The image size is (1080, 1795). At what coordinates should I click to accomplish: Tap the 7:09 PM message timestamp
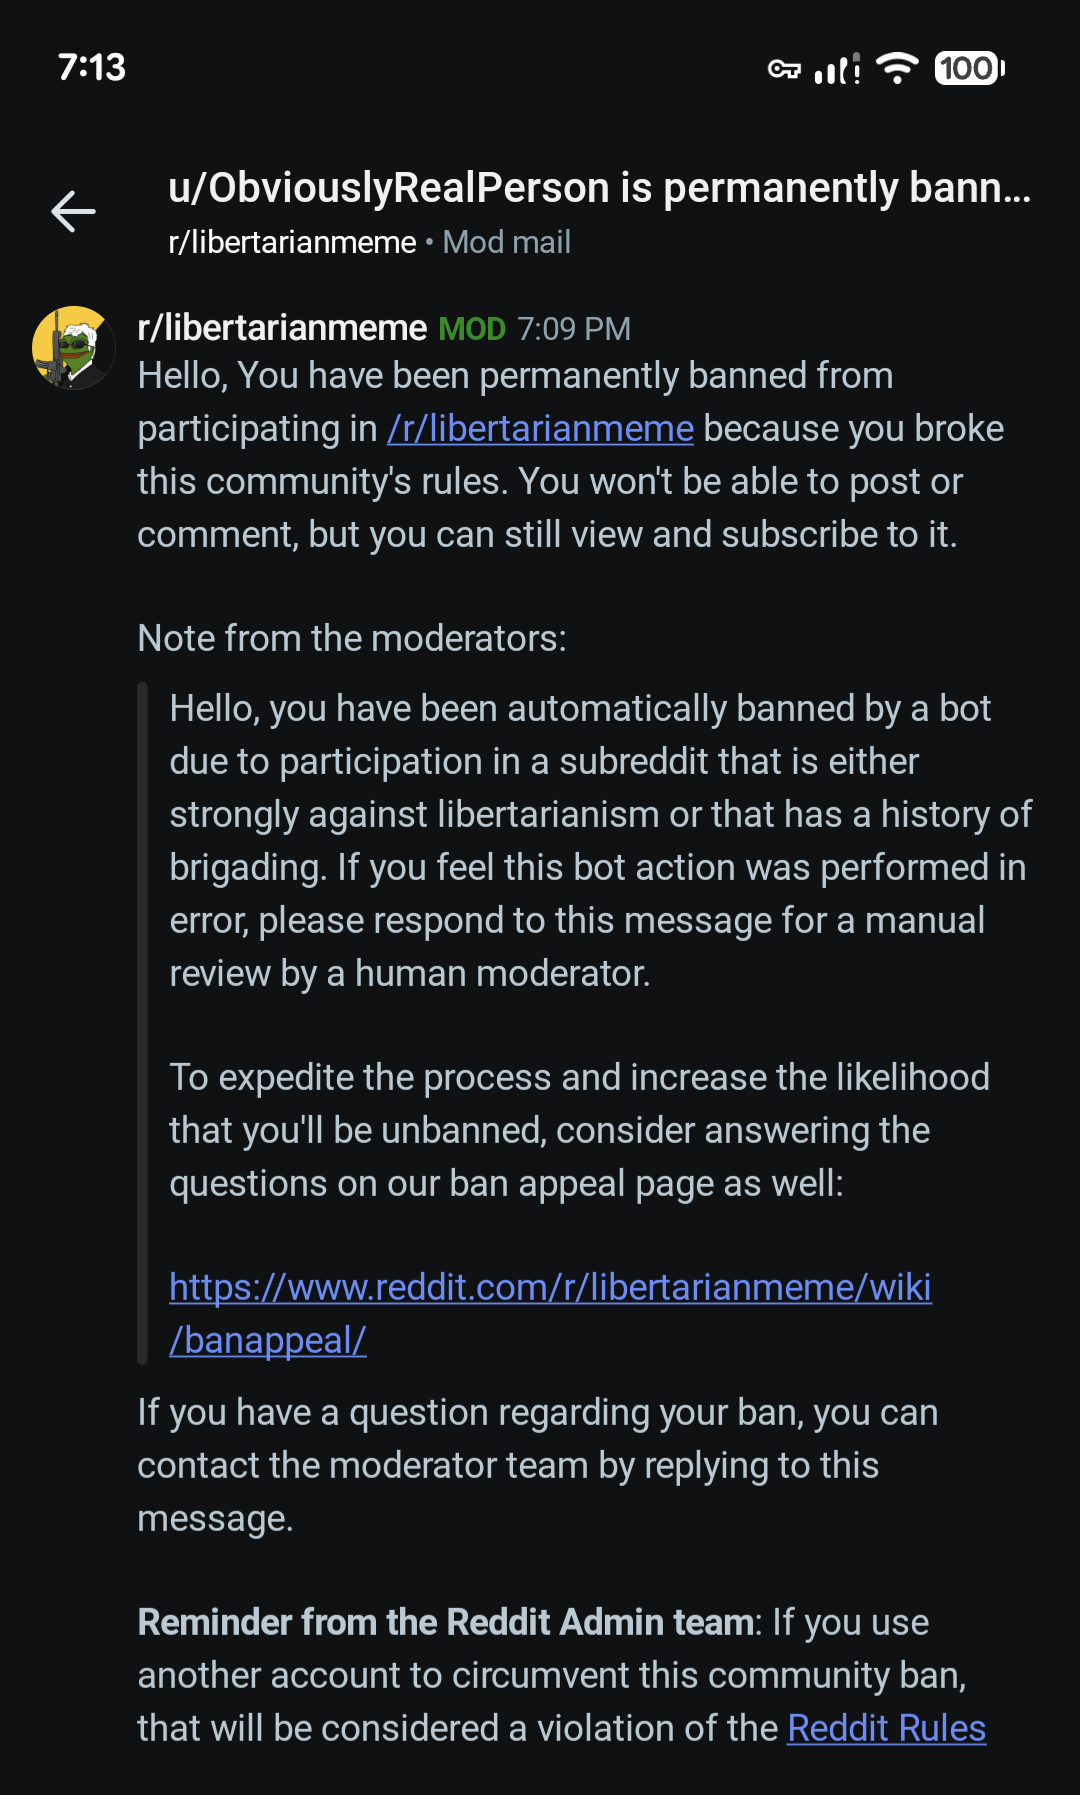tap(574, 329)
